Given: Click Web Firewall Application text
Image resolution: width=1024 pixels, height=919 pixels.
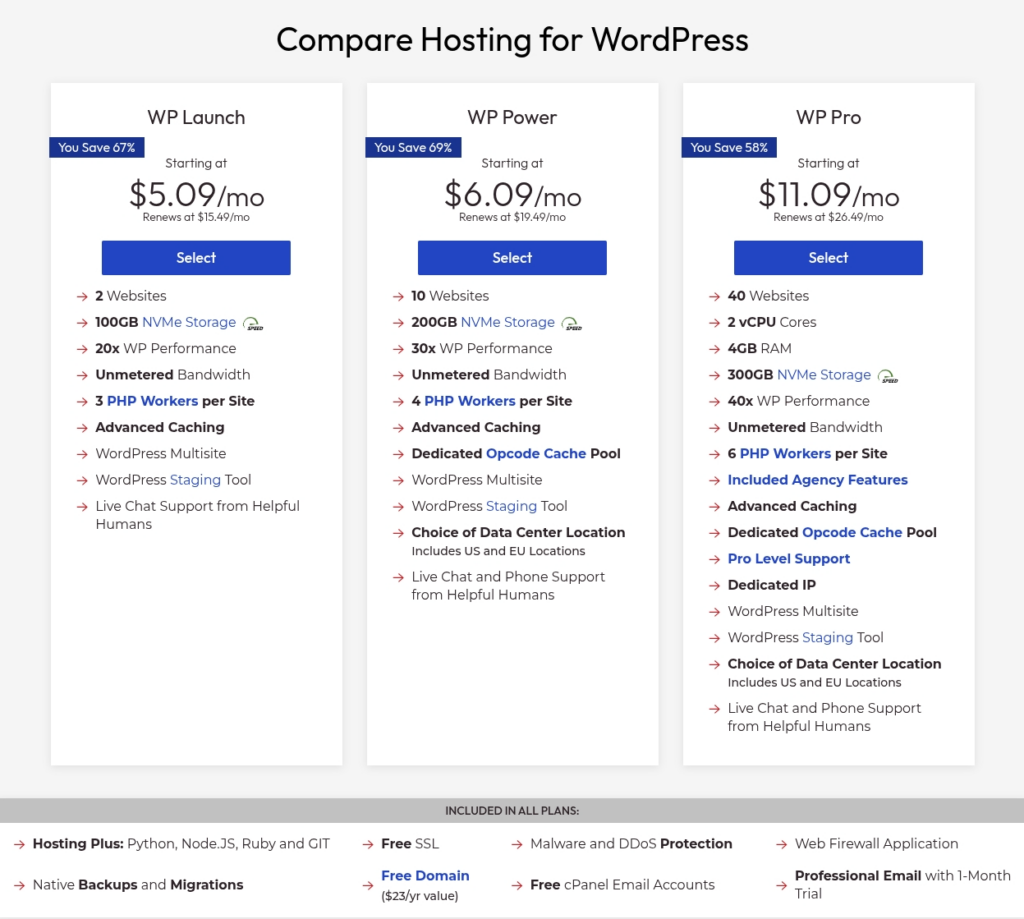Looking at the screenshot, I should (876, 843).
